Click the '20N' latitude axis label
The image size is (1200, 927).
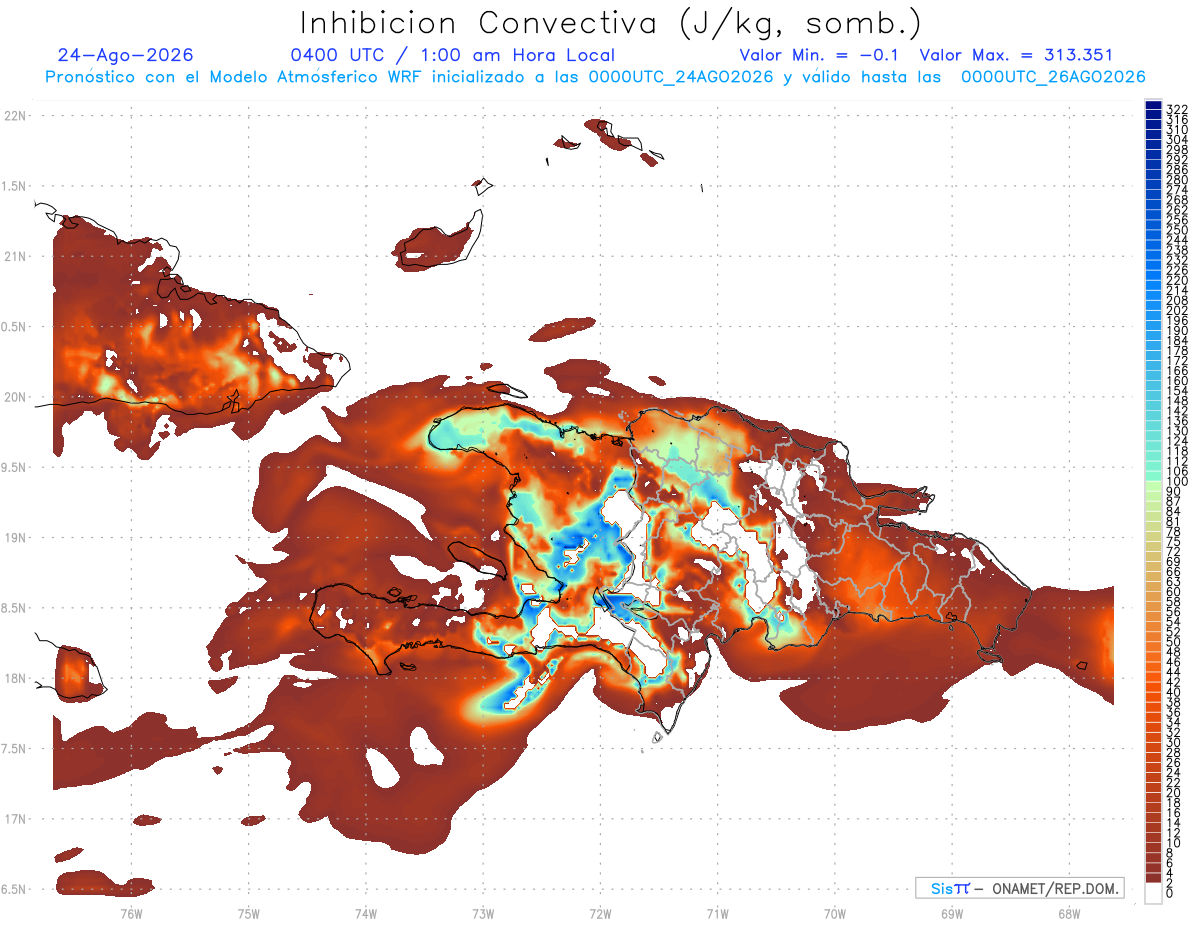click(15, 397)
